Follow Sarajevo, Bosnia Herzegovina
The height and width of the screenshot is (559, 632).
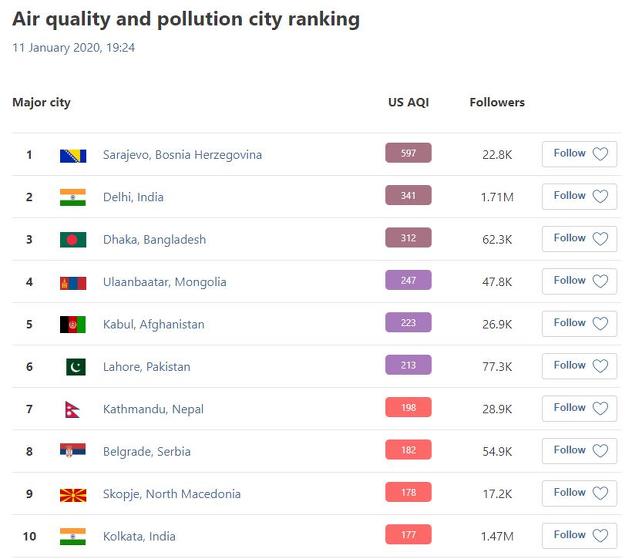click(x=579, y=154)
